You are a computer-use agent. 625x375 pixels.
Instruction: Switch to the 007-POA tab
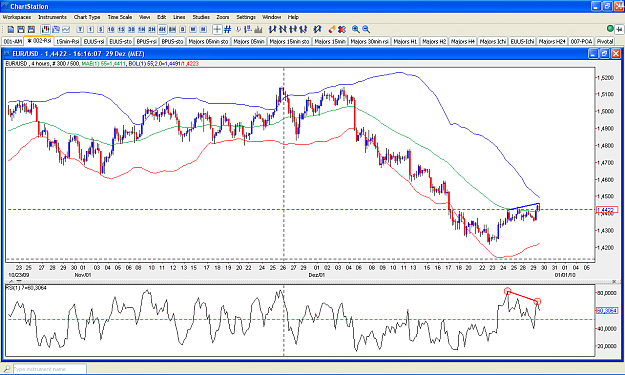click(x=581, y=41)
